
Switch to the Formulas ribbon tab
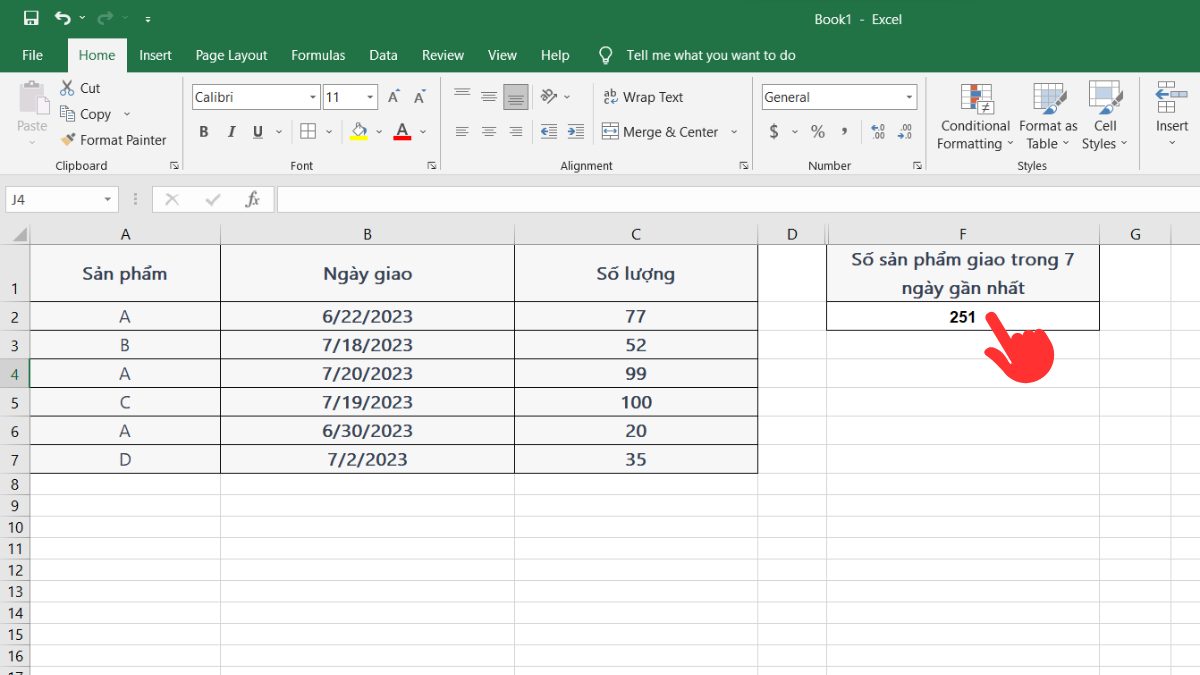(x=317, y=55)
